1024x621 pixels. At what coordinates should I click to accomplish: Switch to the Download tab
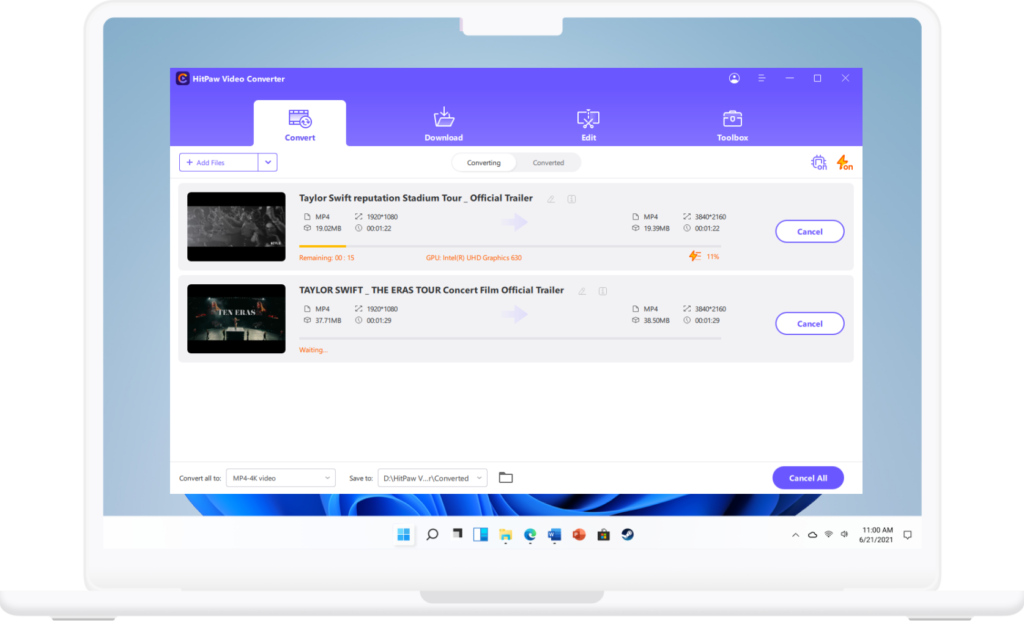[x=443, y=125]
